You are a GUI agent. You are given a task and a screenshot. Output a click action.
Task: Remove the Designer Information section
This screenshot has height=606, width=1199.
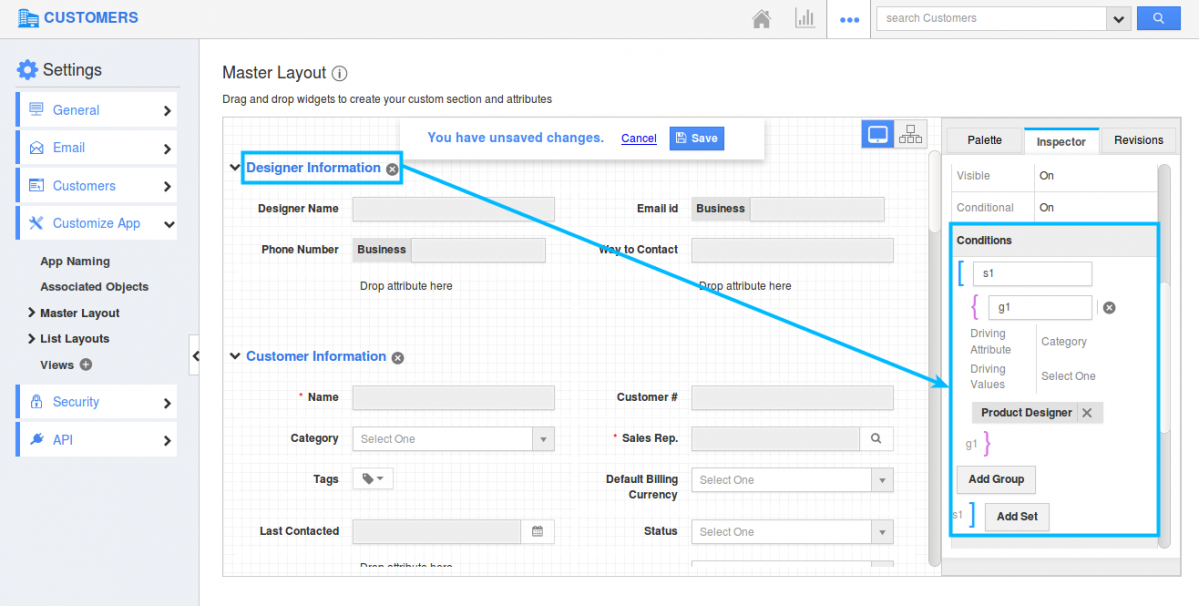point(393,169)
